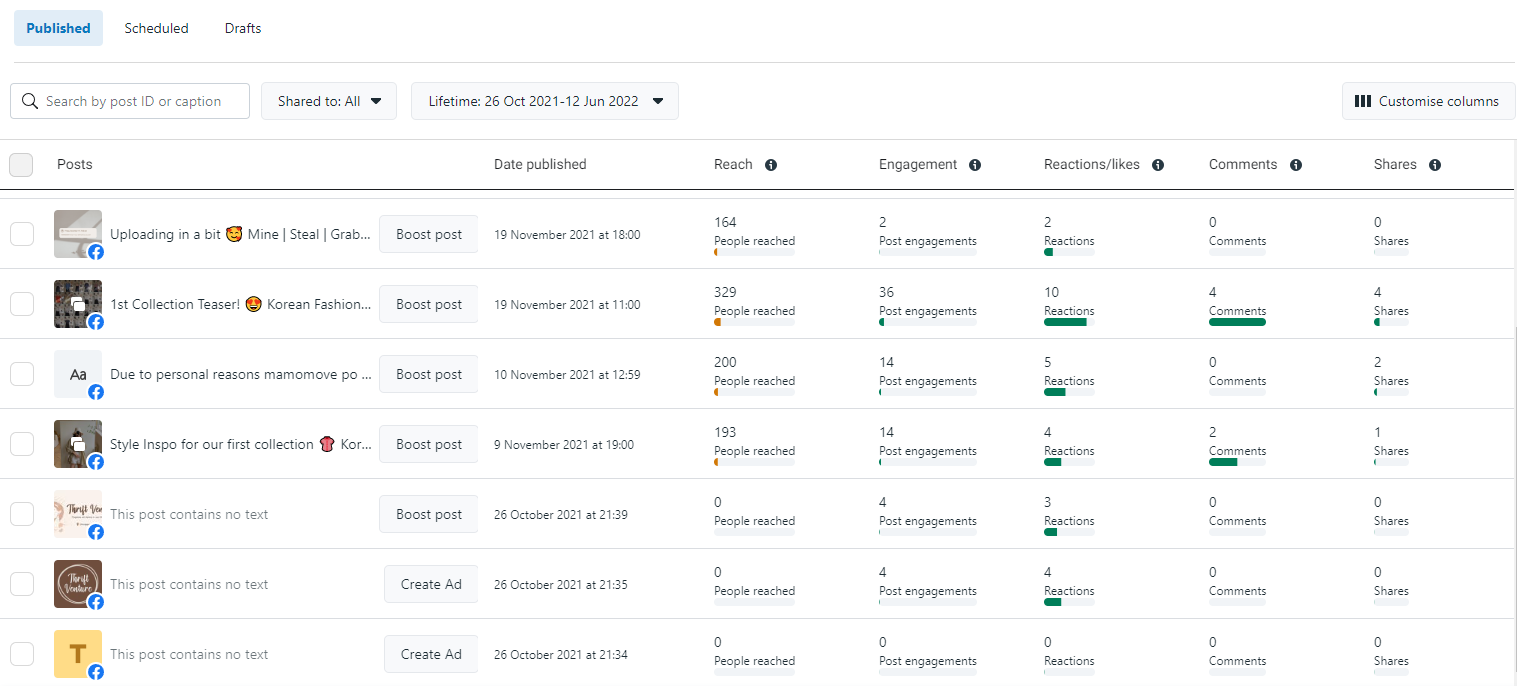Click the Reactions/likes info icon
The image size is (1517, 686).
tap(1158, 165)
